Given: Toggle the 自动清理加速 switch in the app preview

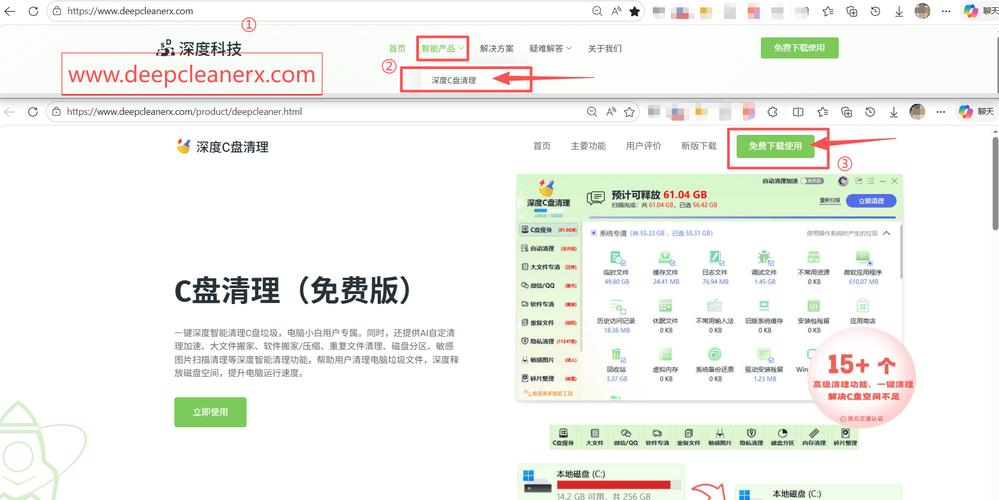Looking at the screenshot, I should pos(814,181).
